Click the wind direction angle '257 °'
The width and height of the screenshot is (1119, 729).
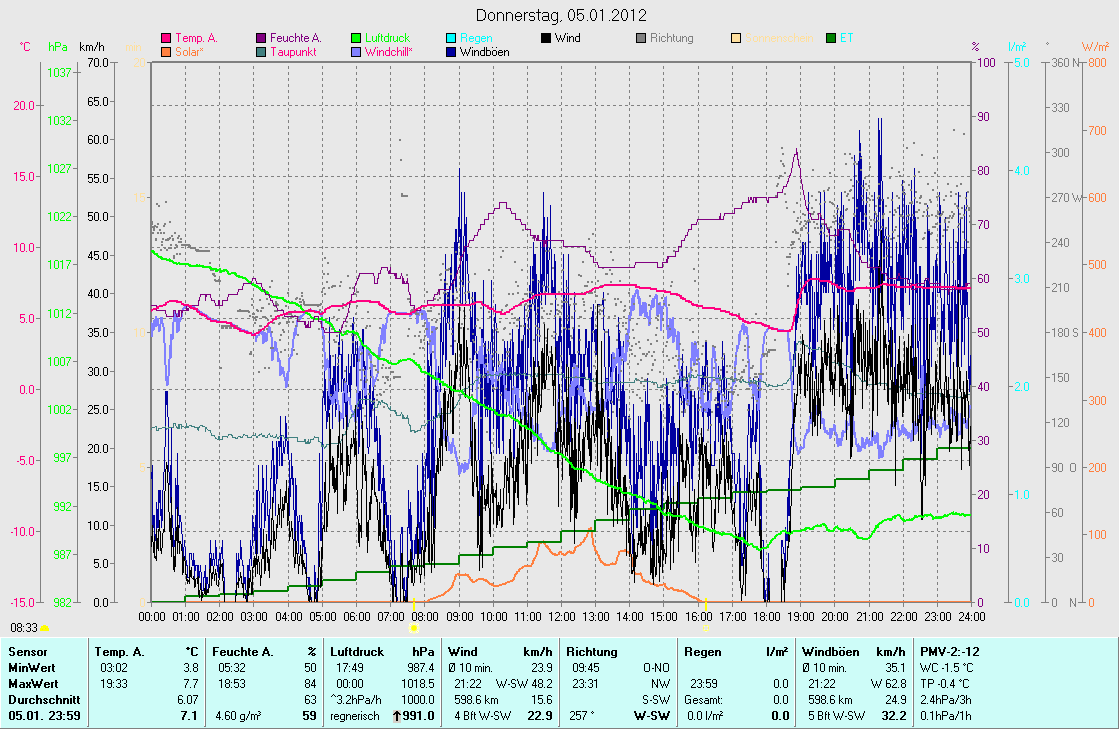pyautogui.click(x=582, y=716)
